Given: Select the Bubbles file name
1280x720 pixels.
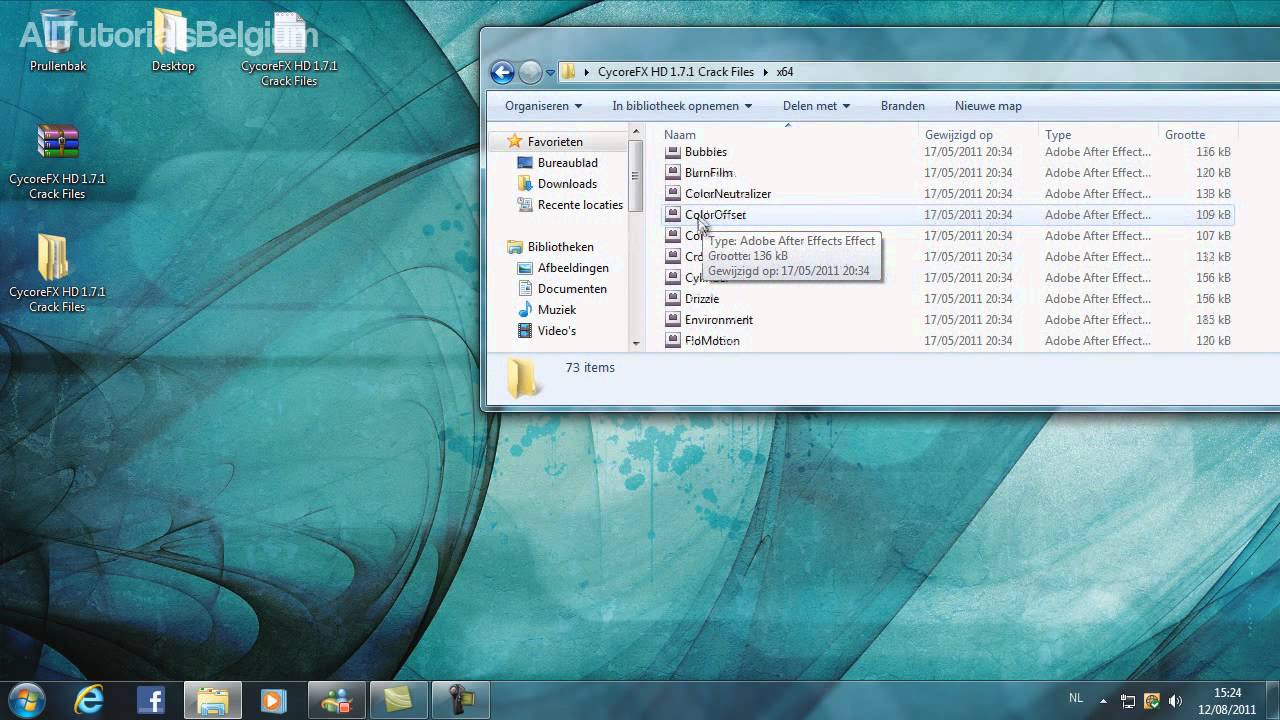Looking at the screenshot, I should tap(706, 152).
